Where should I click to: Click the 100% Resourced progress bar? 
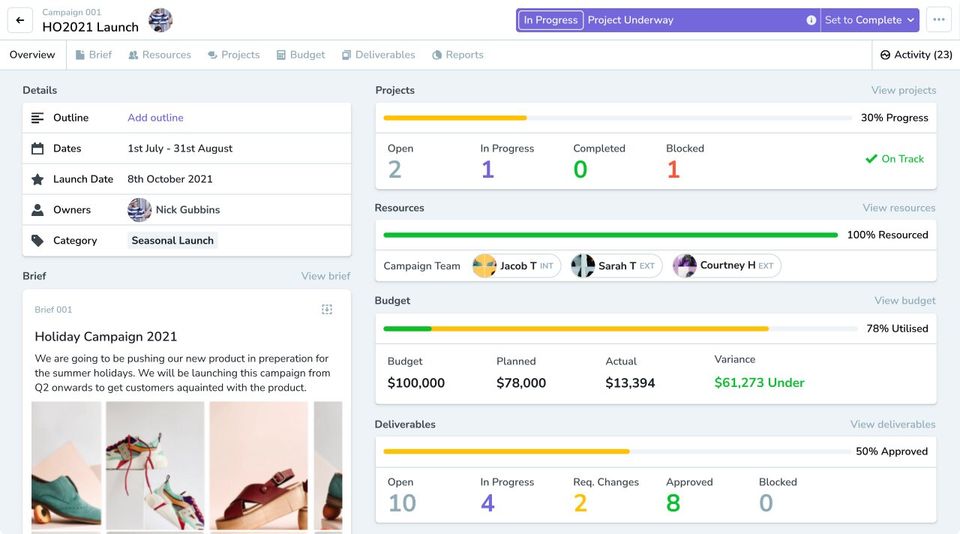pos(610,235)
